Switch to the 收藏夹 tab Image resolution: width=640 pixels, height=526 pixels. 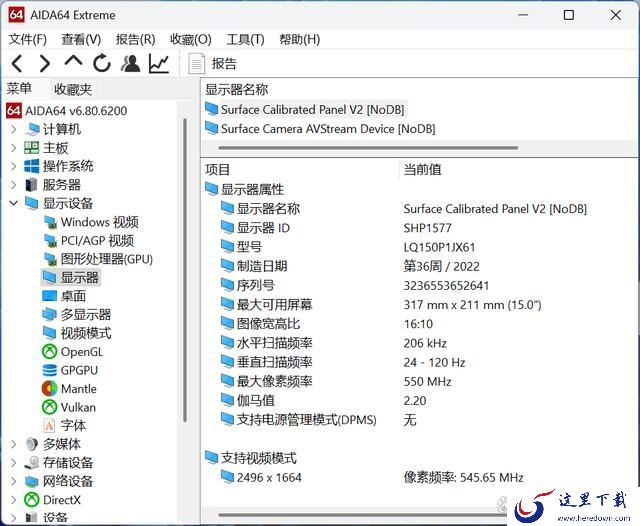click(x=73, y=89)
